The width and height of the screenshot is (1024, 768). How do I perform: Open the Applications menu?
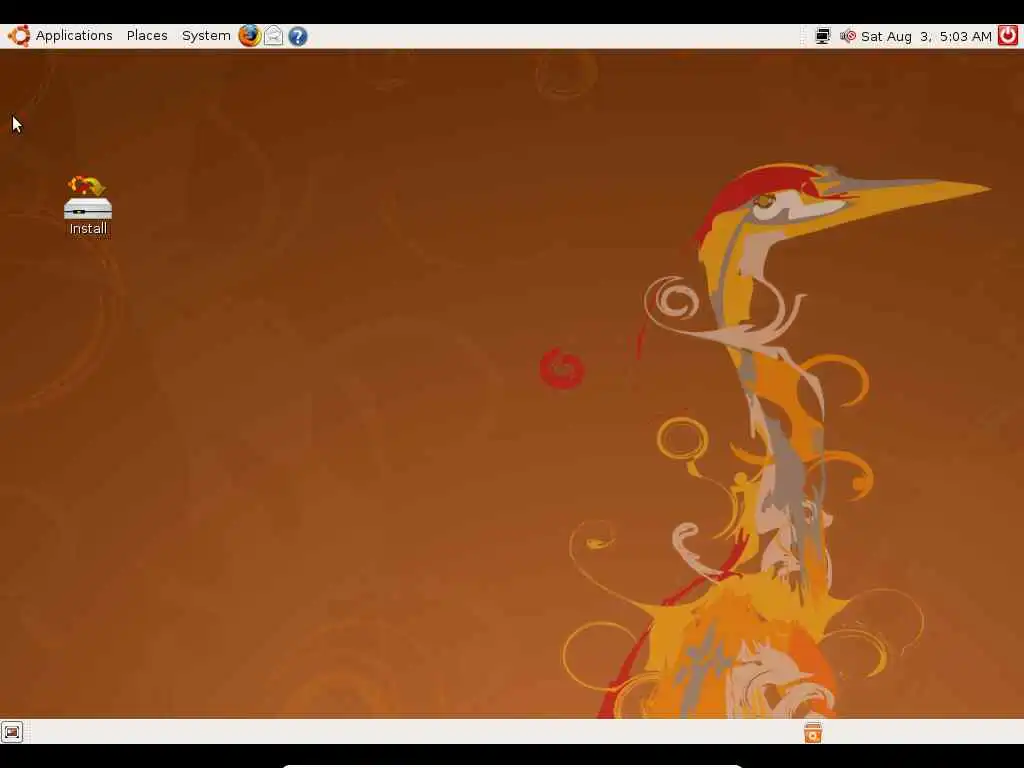[74, 36]
